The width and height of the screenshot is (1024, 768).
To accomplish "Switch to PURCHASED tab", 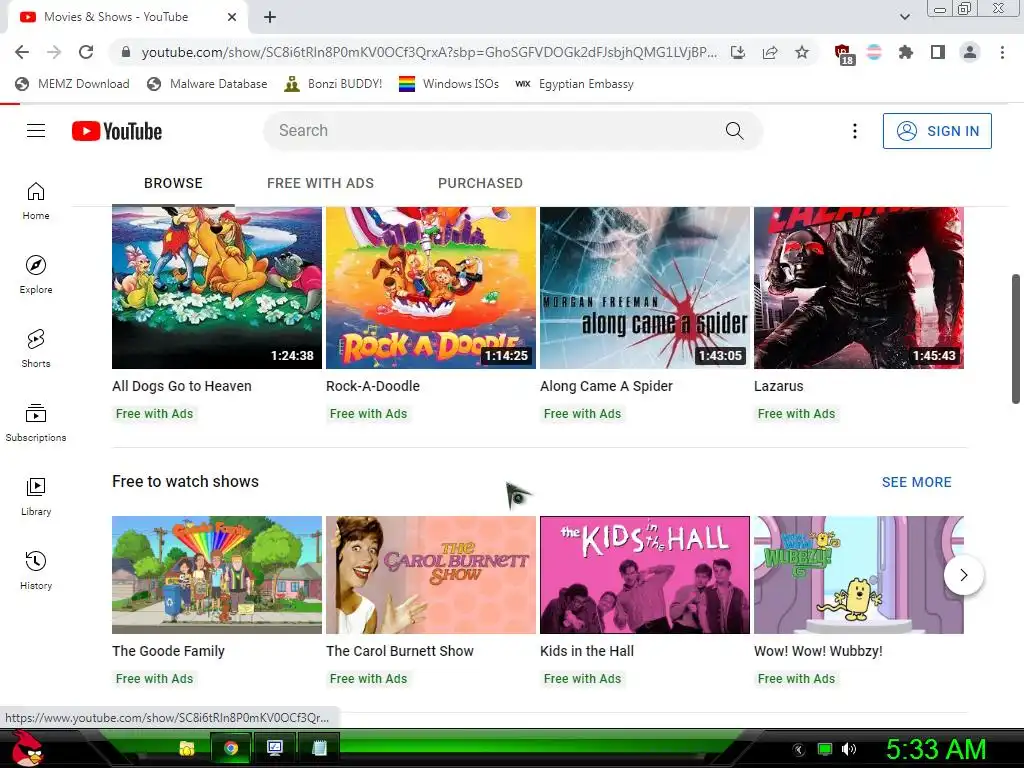I will pos(480,184).
